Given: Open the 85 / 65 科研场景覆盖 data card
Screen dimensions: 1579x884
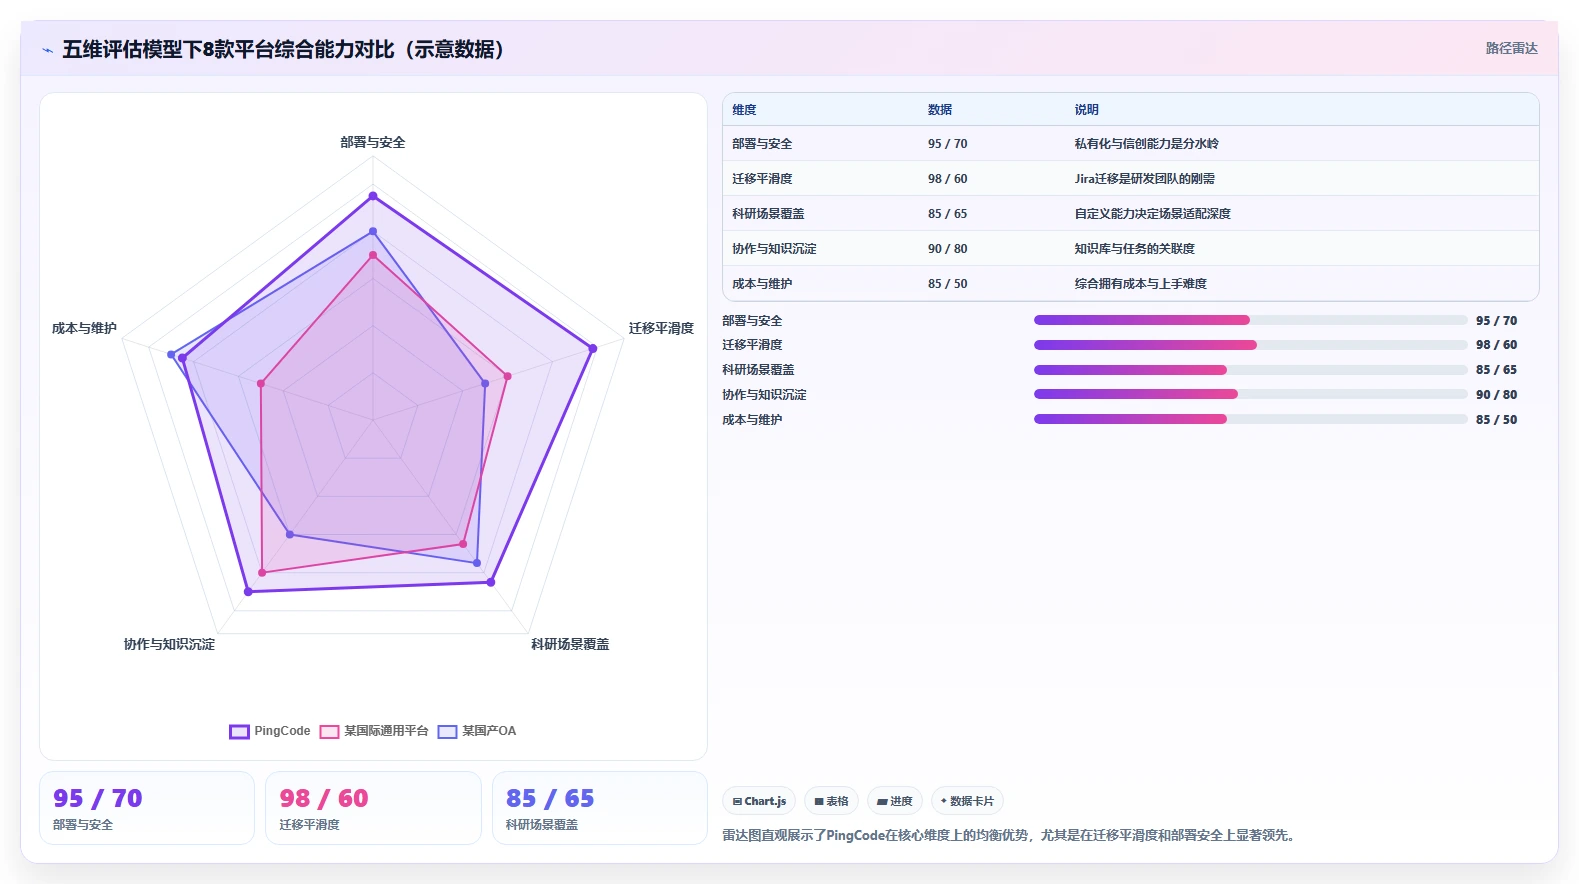Looking at the screenshot, I should (600, 808).
